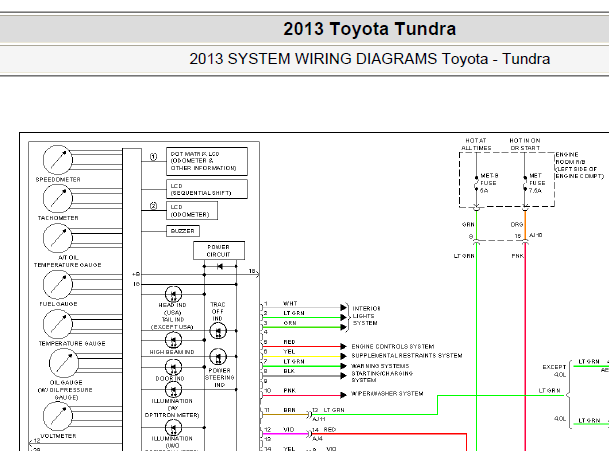This screenshot has width=609, height=451.
Task: Click the MET 7.5A fuse symbol
Action: click(525, 183)
